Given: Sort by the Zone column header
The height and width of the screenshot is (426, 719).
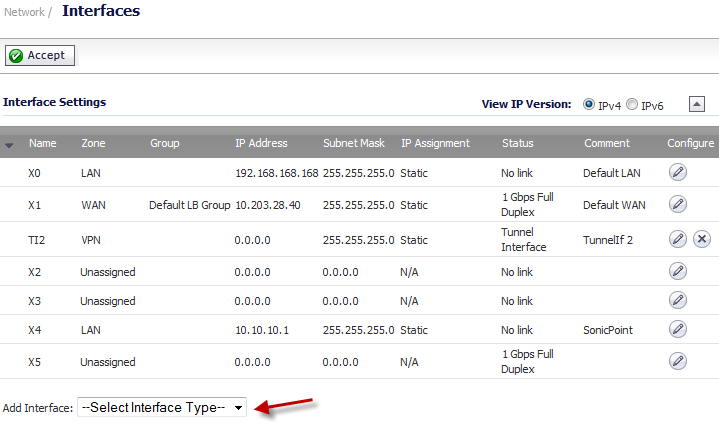Looking at the screenshot, I should coord(93,143).
